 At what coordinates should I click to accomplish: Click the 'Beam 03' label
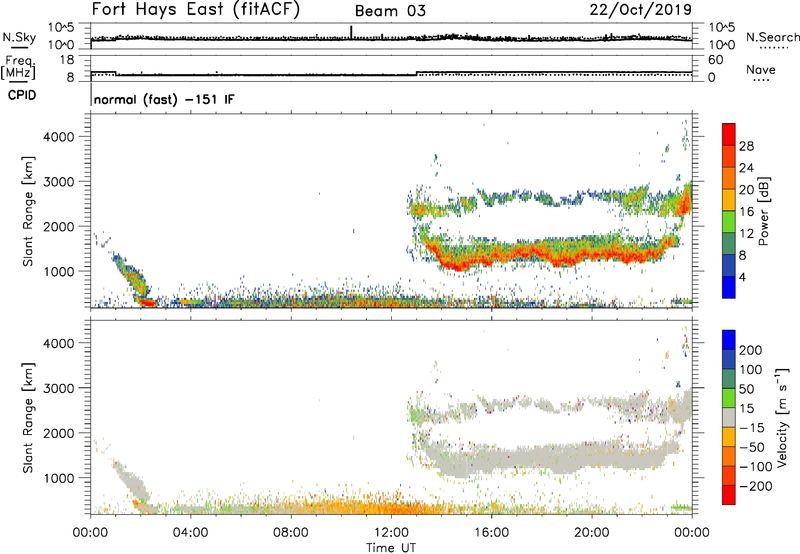(390, 11)
